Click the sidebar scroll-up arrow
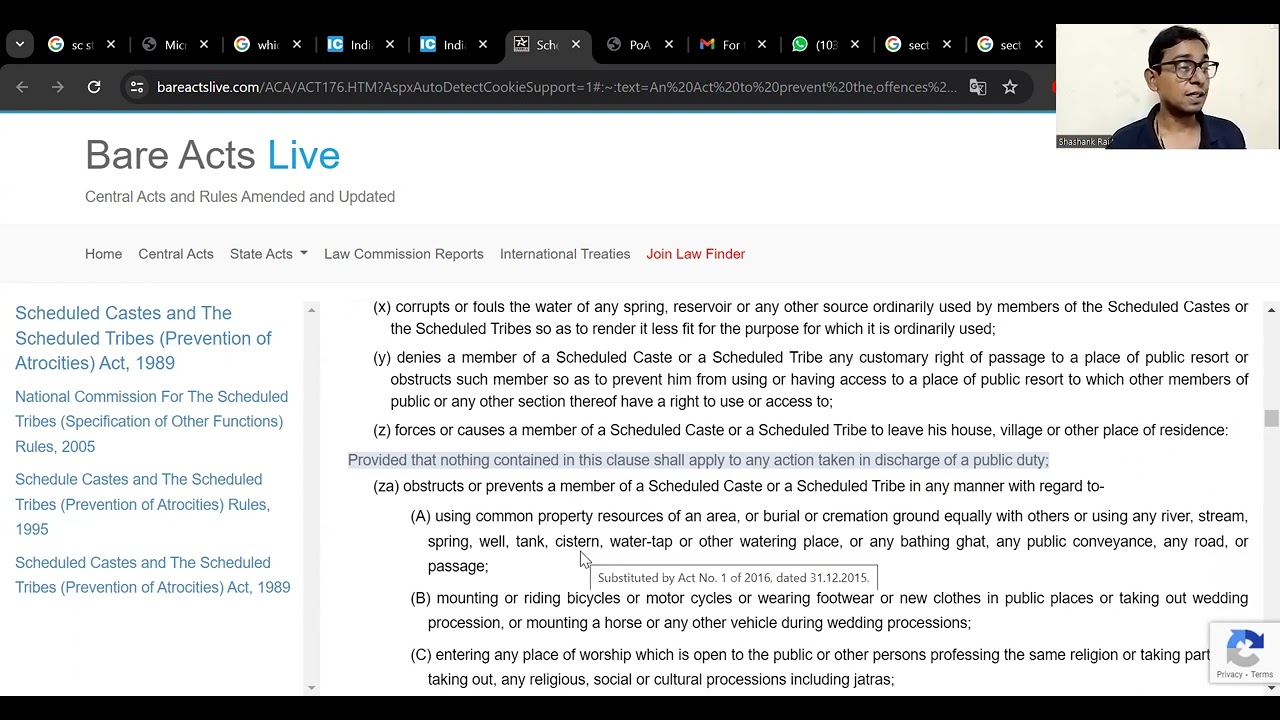Screen dimensions: 1280x720 point(311,311)
